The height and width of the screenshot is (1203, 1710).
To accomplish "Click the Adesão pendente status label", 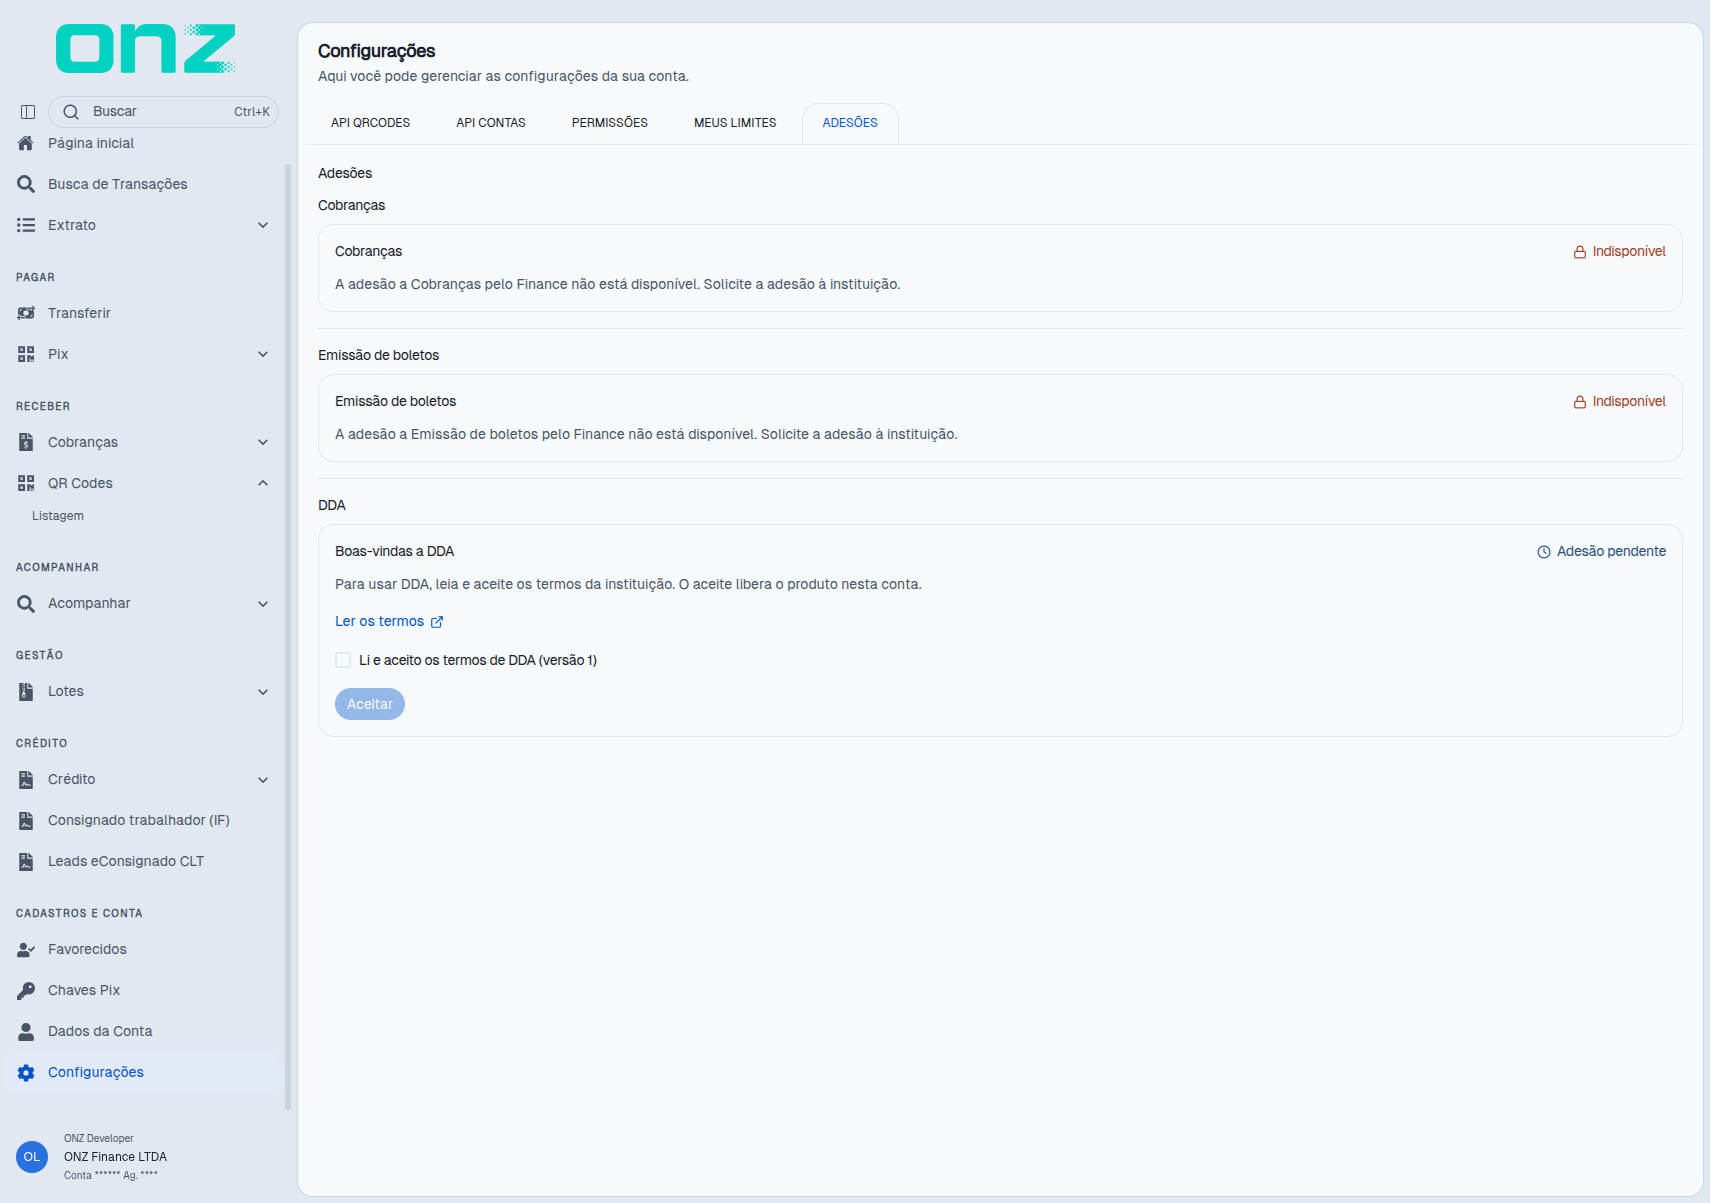I will (x=1601, y=551).
